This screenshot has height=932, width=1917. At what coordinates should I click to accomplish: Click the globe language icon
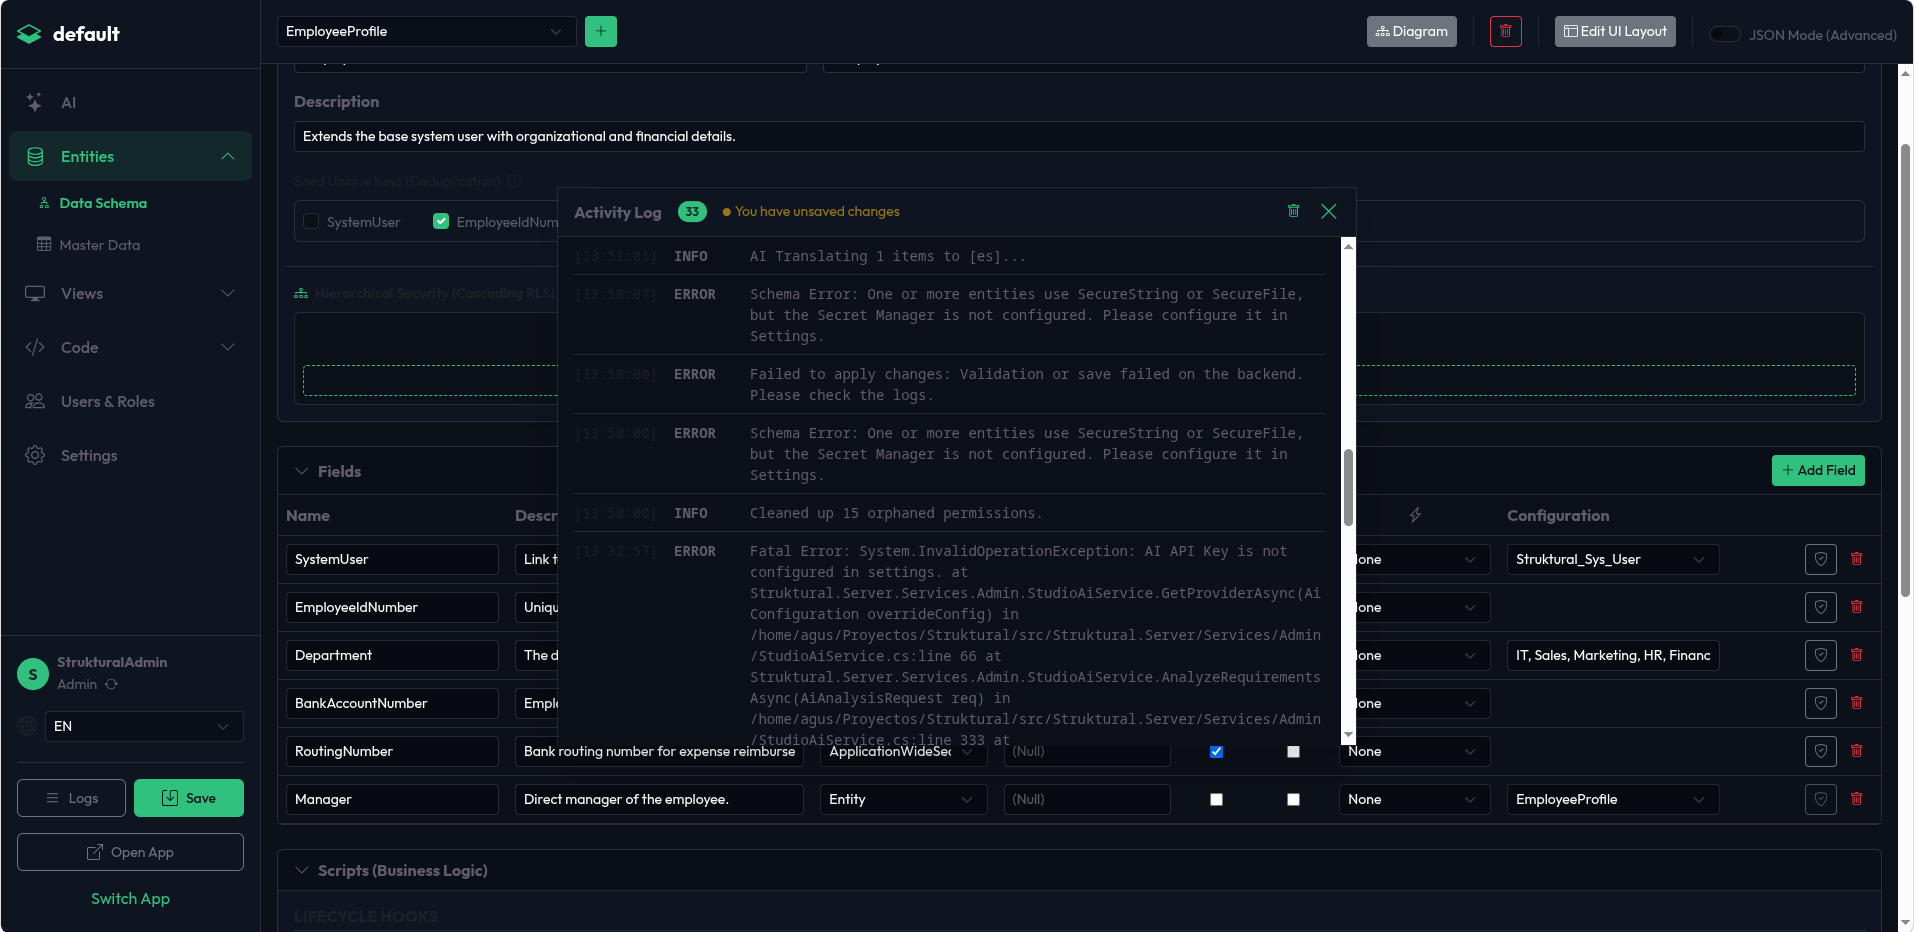[x=28, y=726]
